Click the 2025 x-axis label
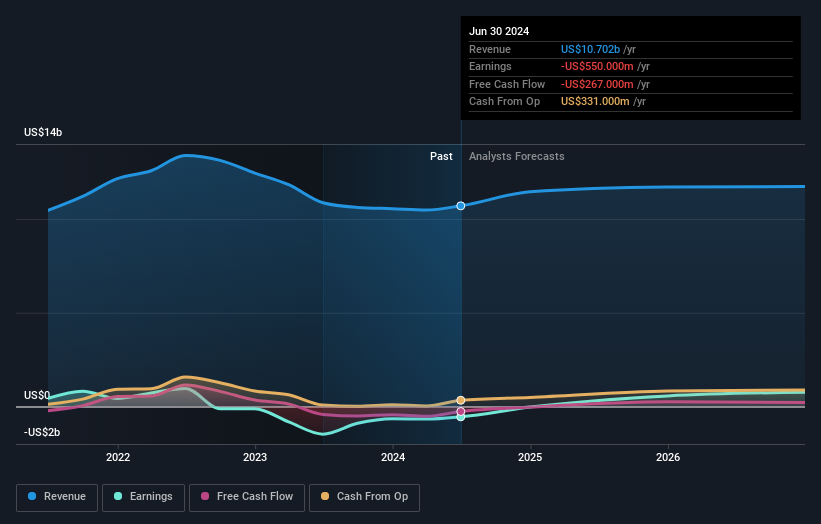Viewport: 821px width, 524px height. [x=530, y=457]
